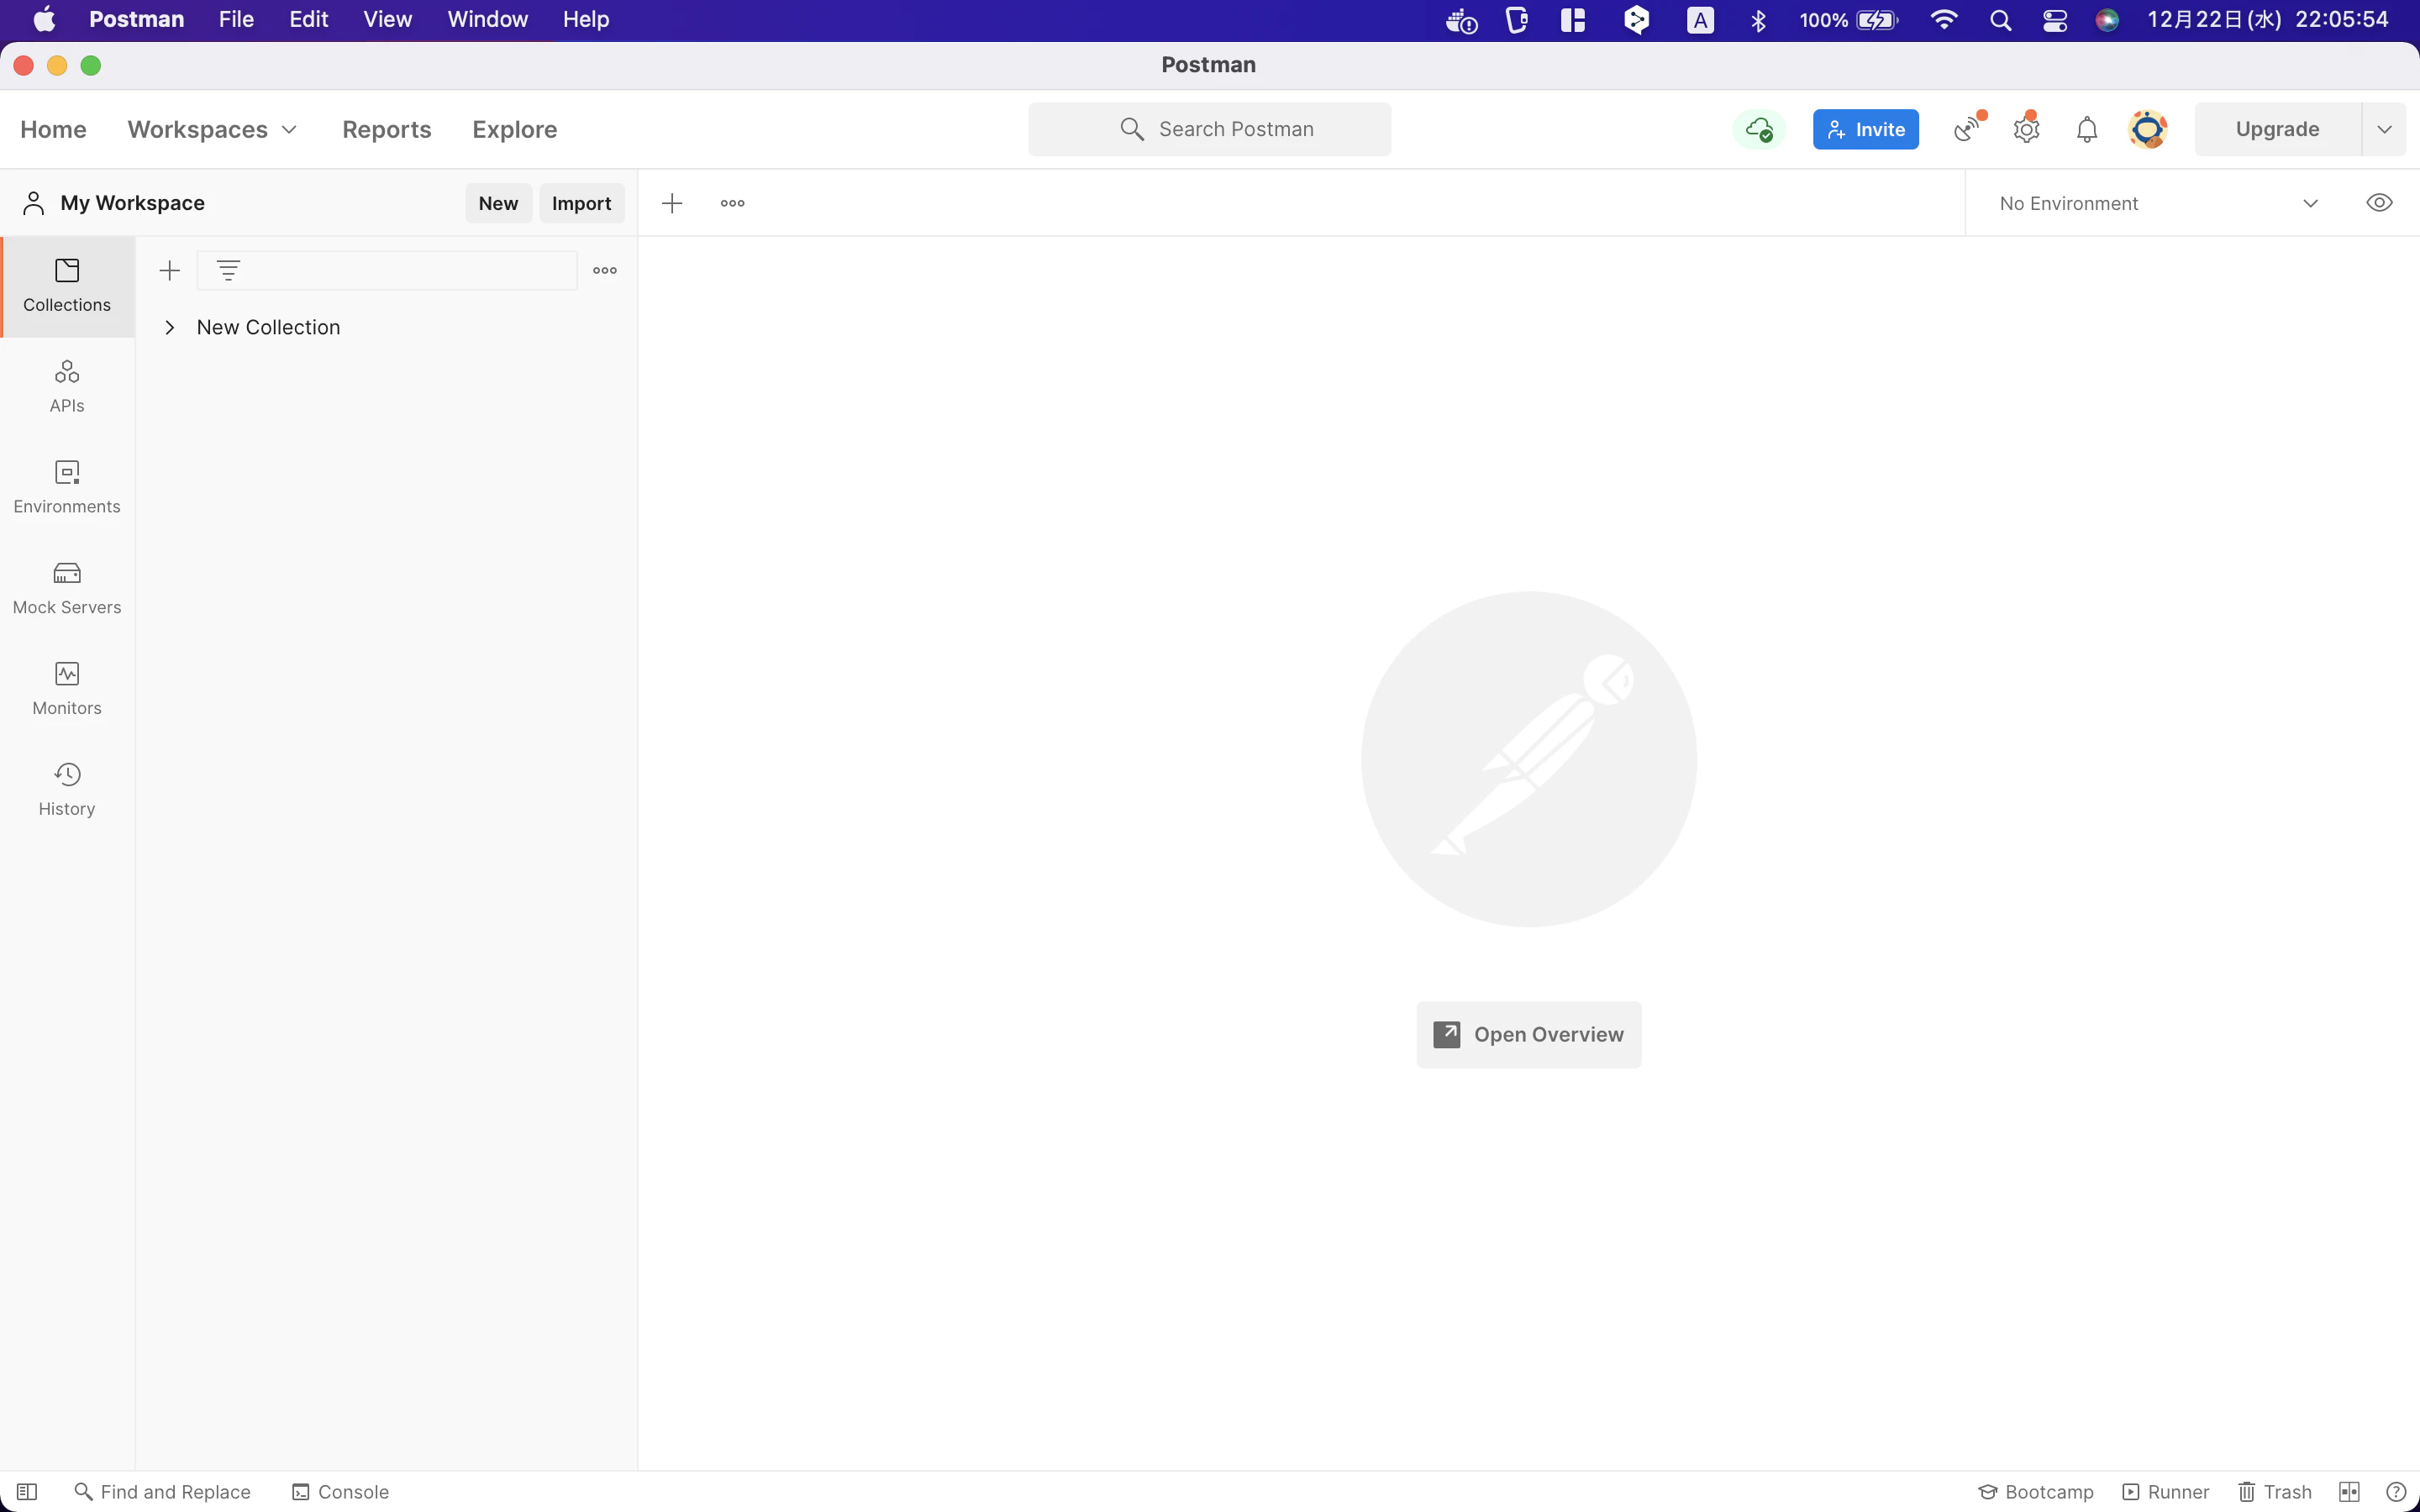Open the APIs sidebar panel

[x=67, y=387]
